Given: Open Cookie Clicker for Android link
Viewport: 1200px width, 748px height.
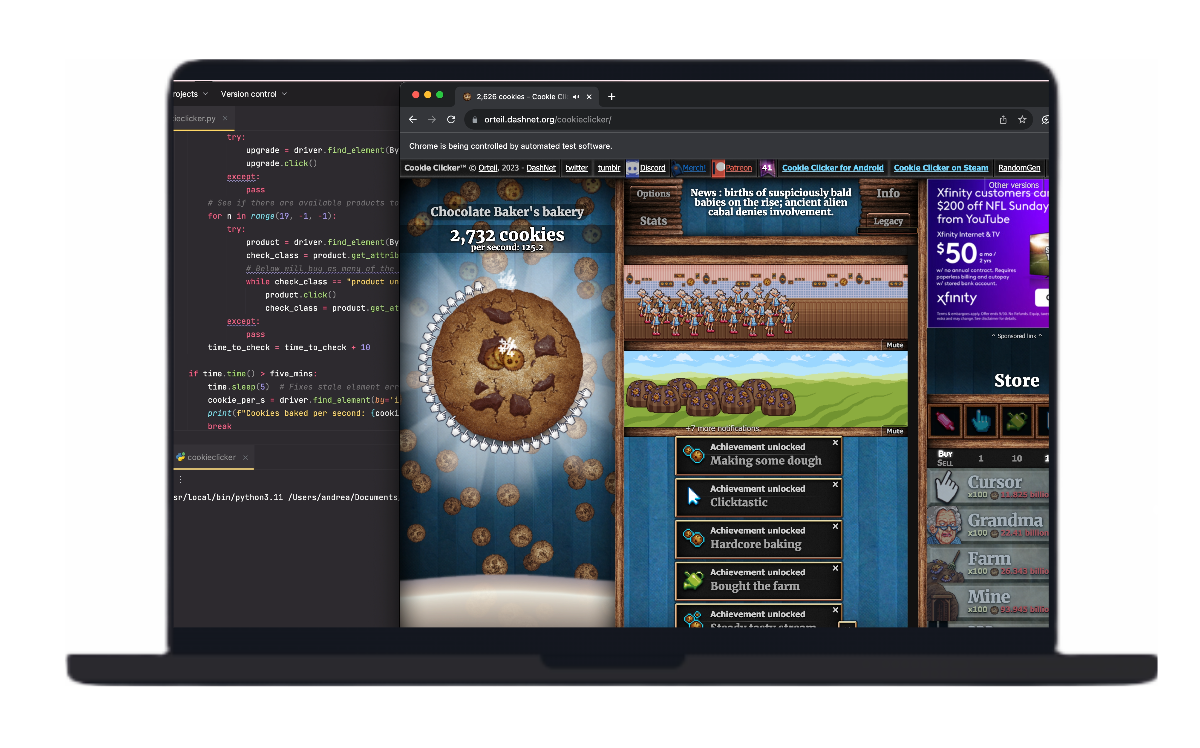Looking at the screenshot, I should (x=832, y=168).
